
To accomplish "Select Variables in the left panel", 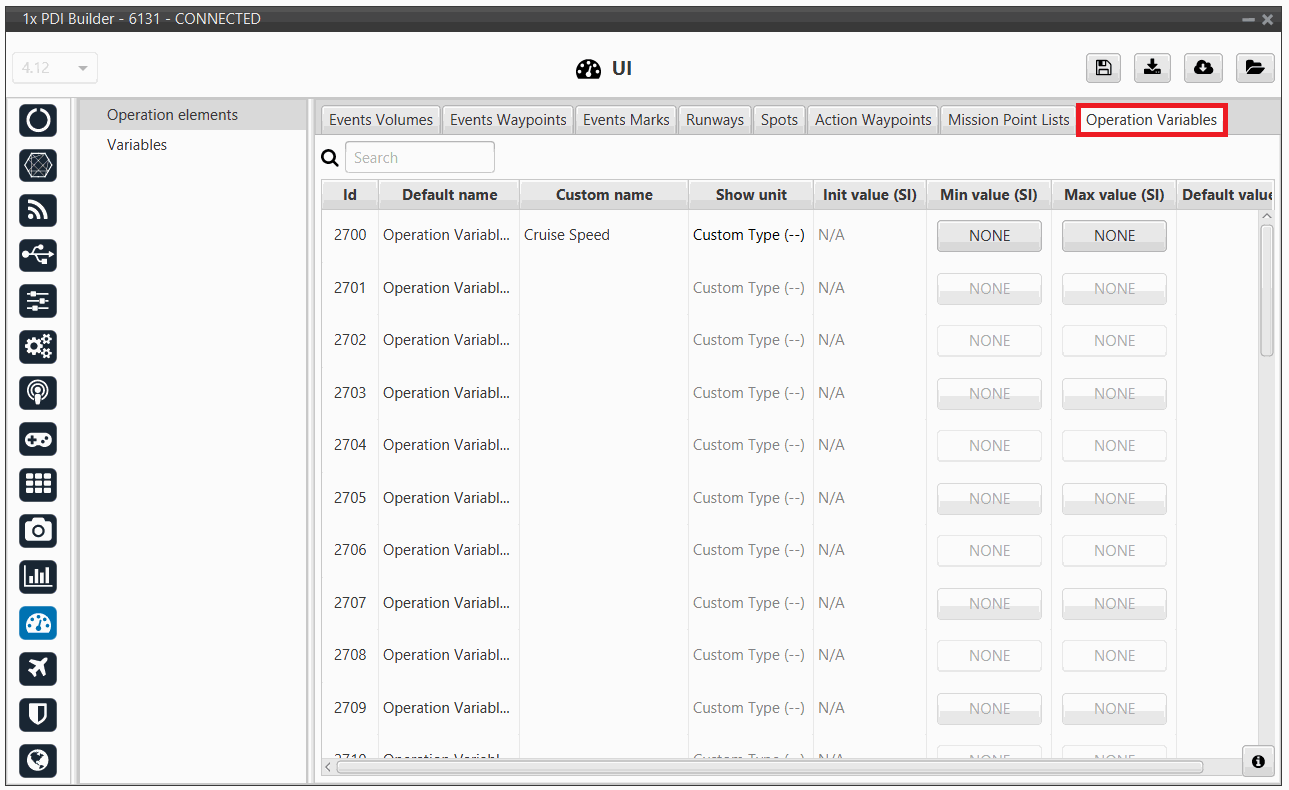I will (137, 145).
